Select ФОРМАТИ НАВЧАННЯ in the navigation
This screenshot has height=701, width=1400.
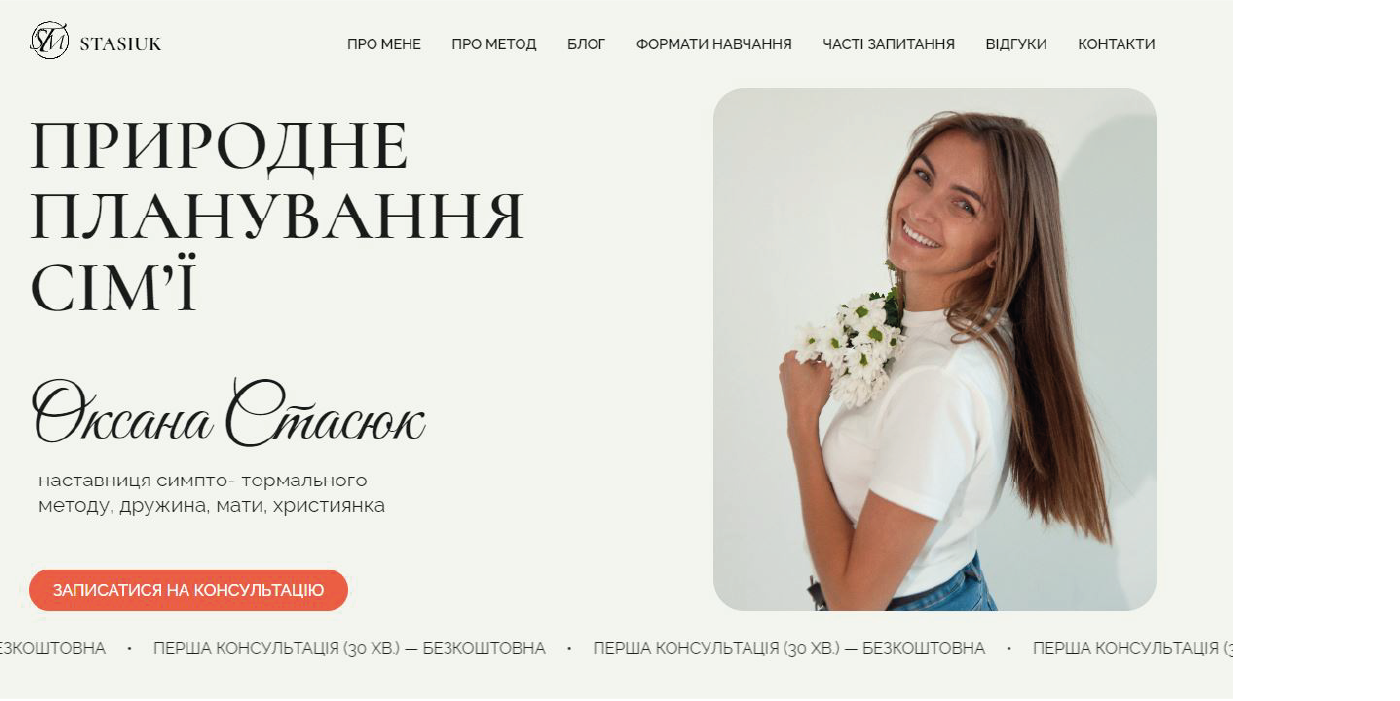(x=714, y=44)
